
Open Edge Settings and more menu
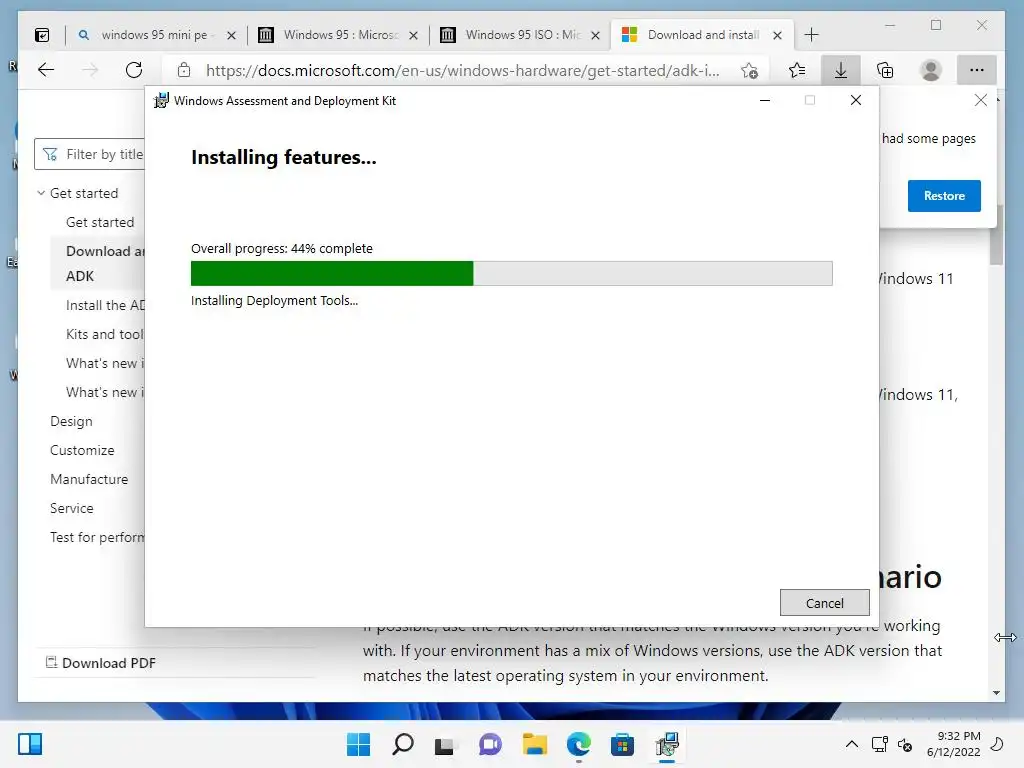976,70
